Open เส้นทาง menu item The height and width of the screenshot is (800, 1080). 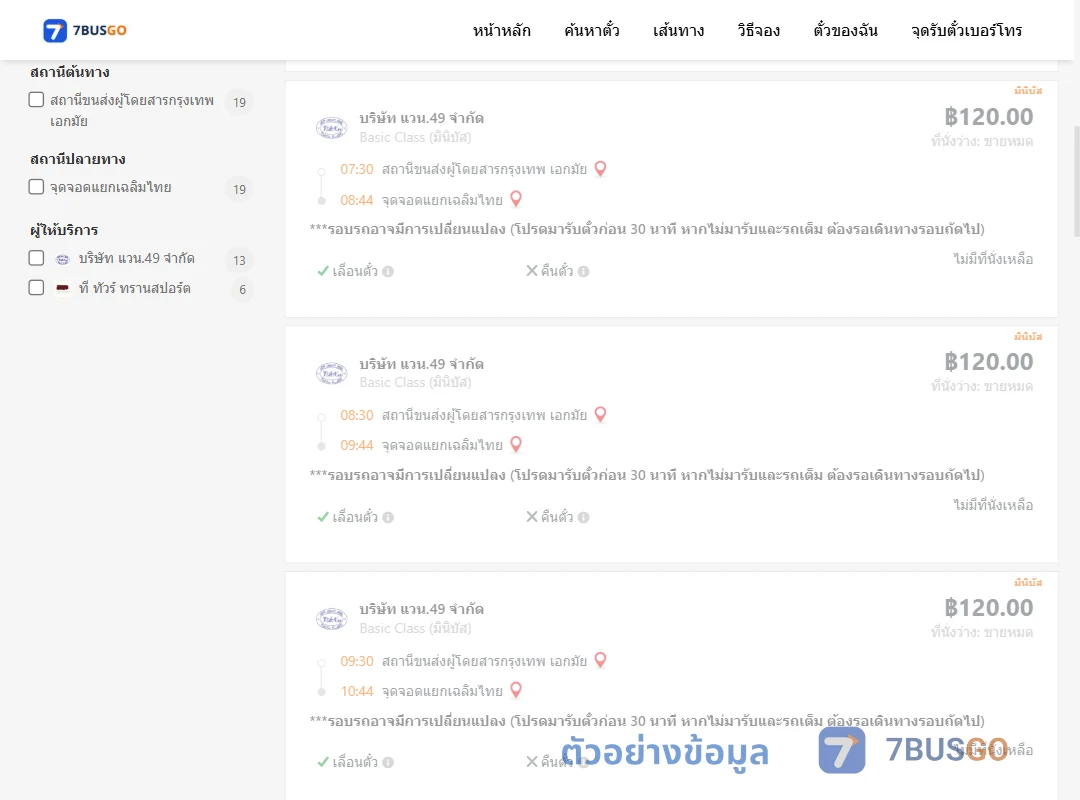[678, 30]
